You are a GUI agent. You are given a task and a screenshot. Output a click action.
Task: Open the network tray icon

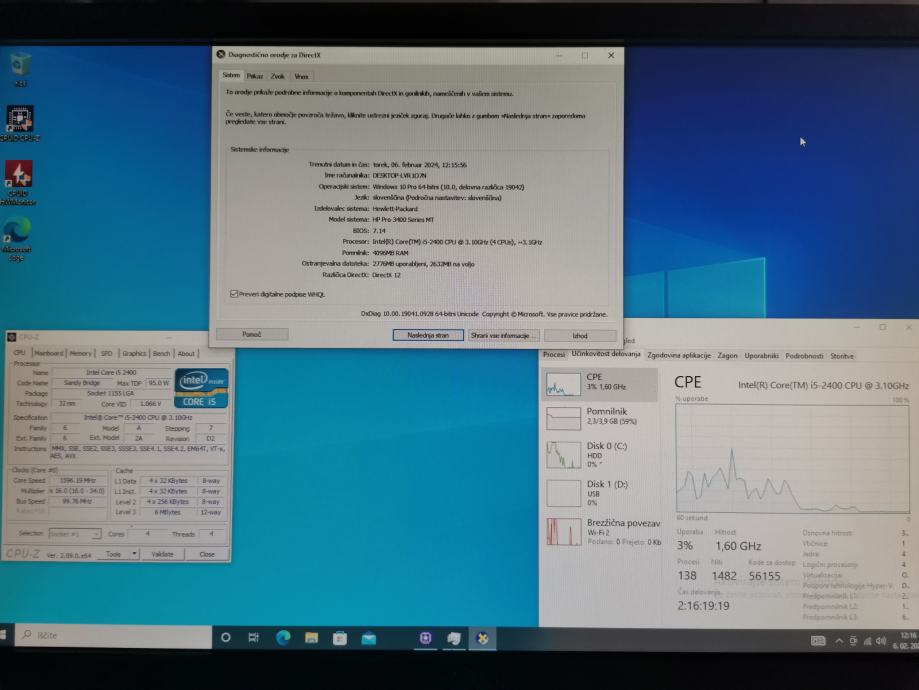tap(867, 641)
